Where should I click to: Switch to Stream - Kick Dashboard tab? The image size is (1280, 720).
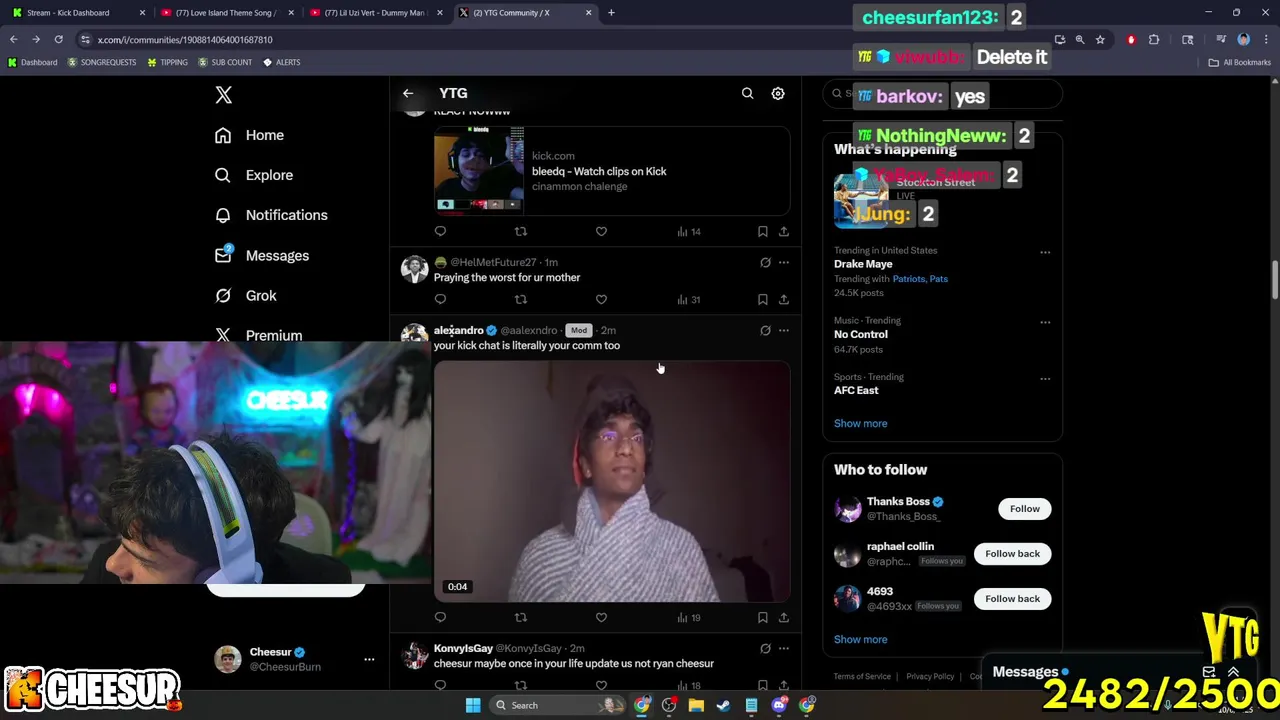[76, 13]
